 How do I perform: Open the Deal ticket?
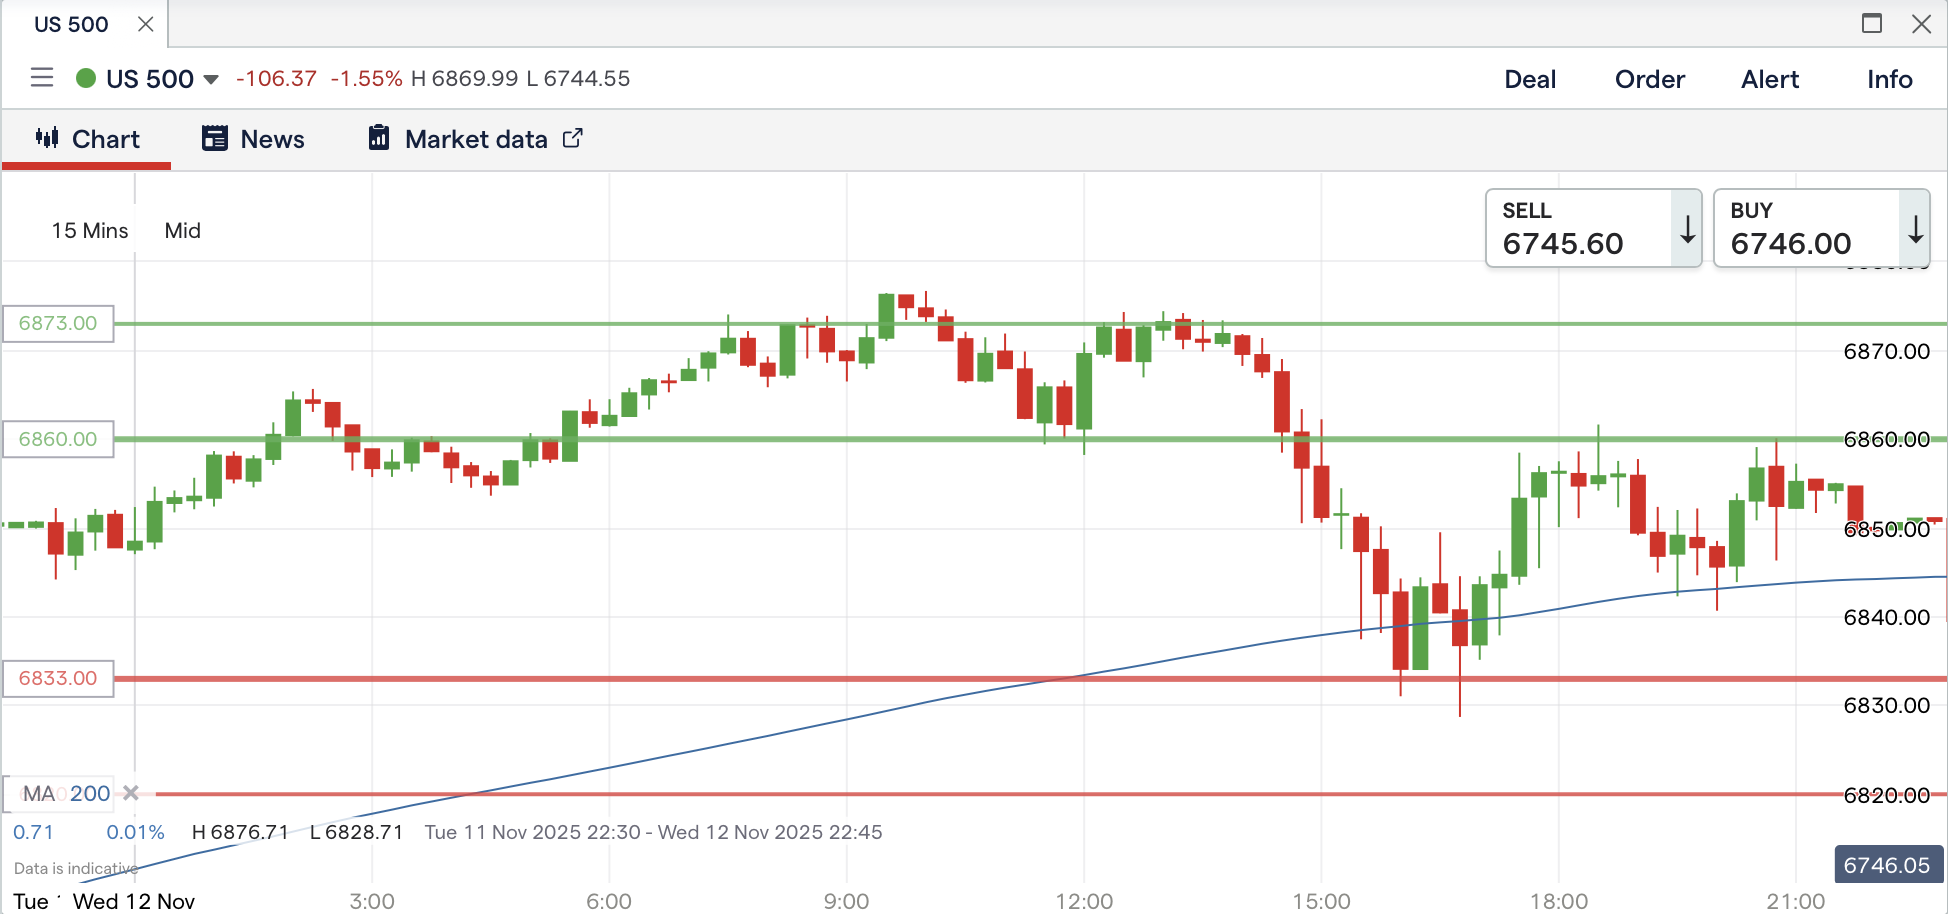1530,79
